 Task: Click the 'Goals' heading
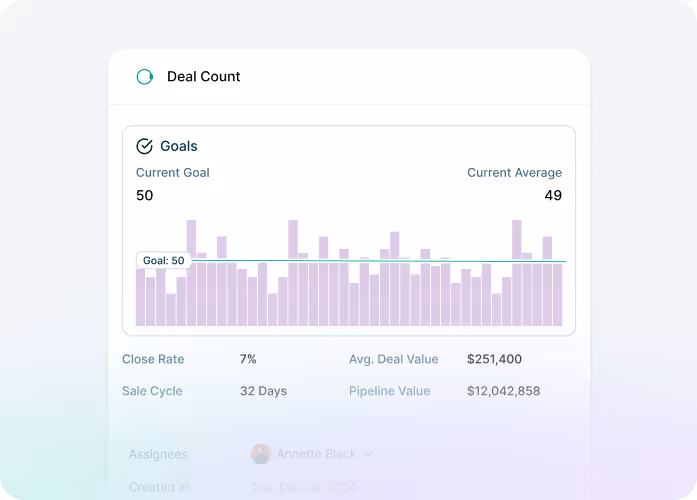tap(179, 146)
